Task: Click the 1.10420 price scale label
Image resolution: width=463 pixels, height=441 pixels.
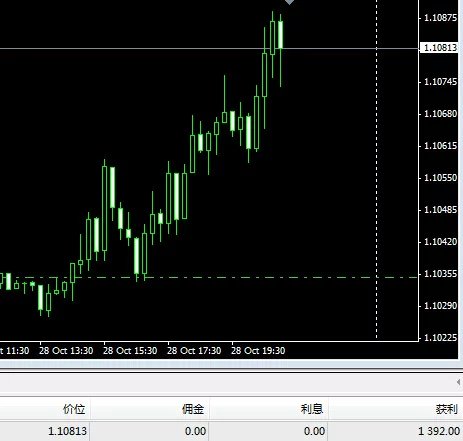Action: 440,242
